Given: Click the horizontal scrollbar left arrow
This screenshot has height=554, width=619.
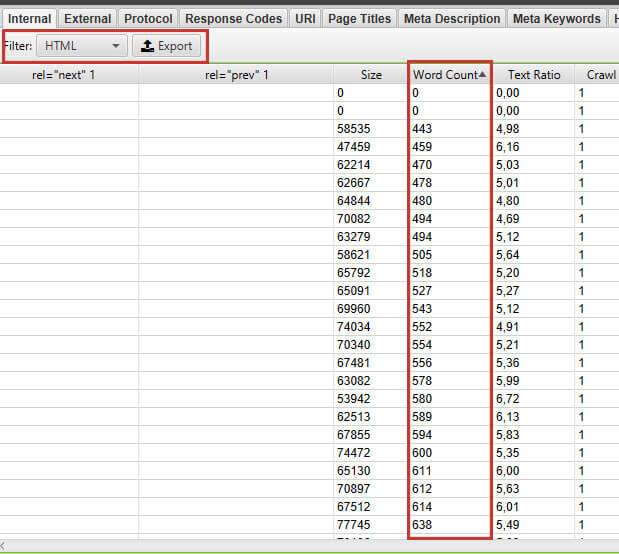Looking at the screenshot, I should click(2, 546).
